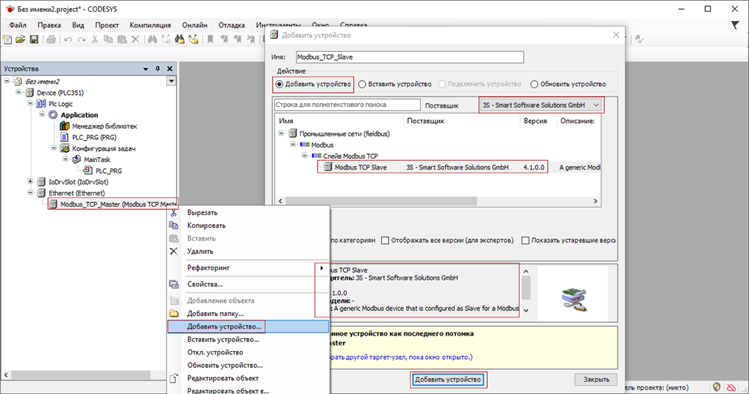Screen dimensions: 749x394
Task: Click the Закрыть button
Action: coord(596,380)
